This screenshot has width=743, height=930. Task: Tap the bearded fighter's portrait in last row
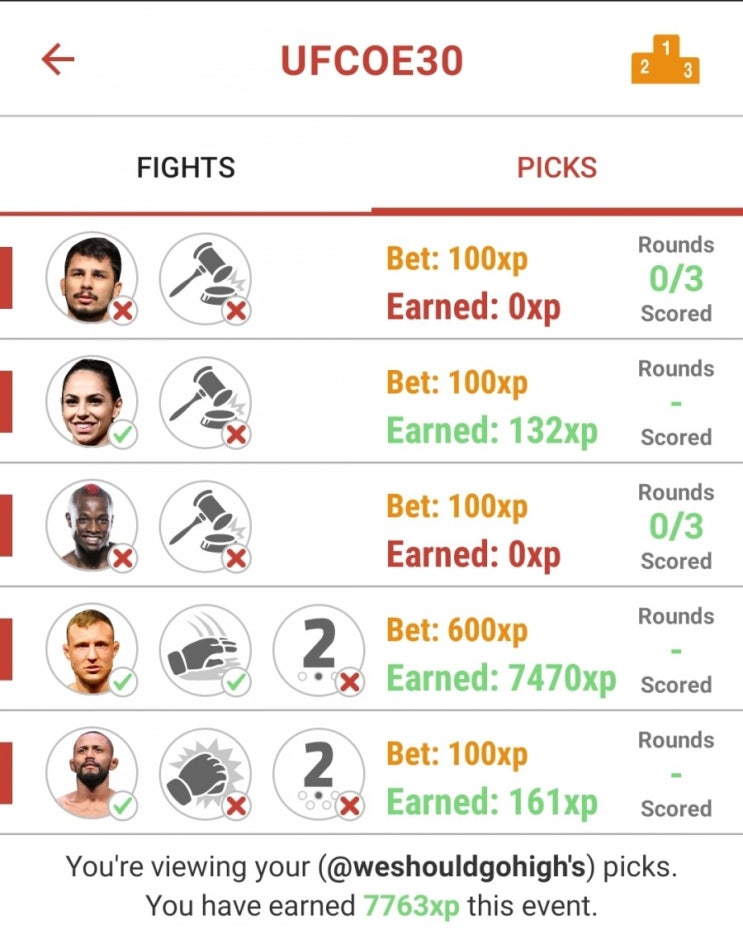[92, 773]
